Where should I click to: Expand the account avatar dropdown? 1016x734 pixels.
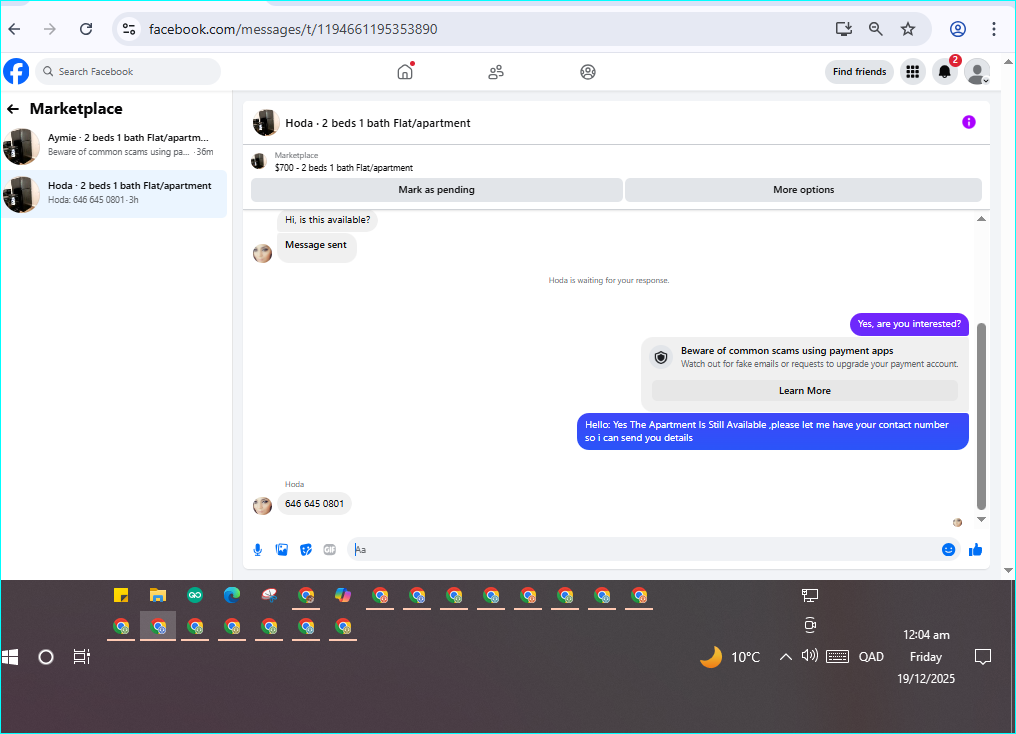[x=977, y=71]
